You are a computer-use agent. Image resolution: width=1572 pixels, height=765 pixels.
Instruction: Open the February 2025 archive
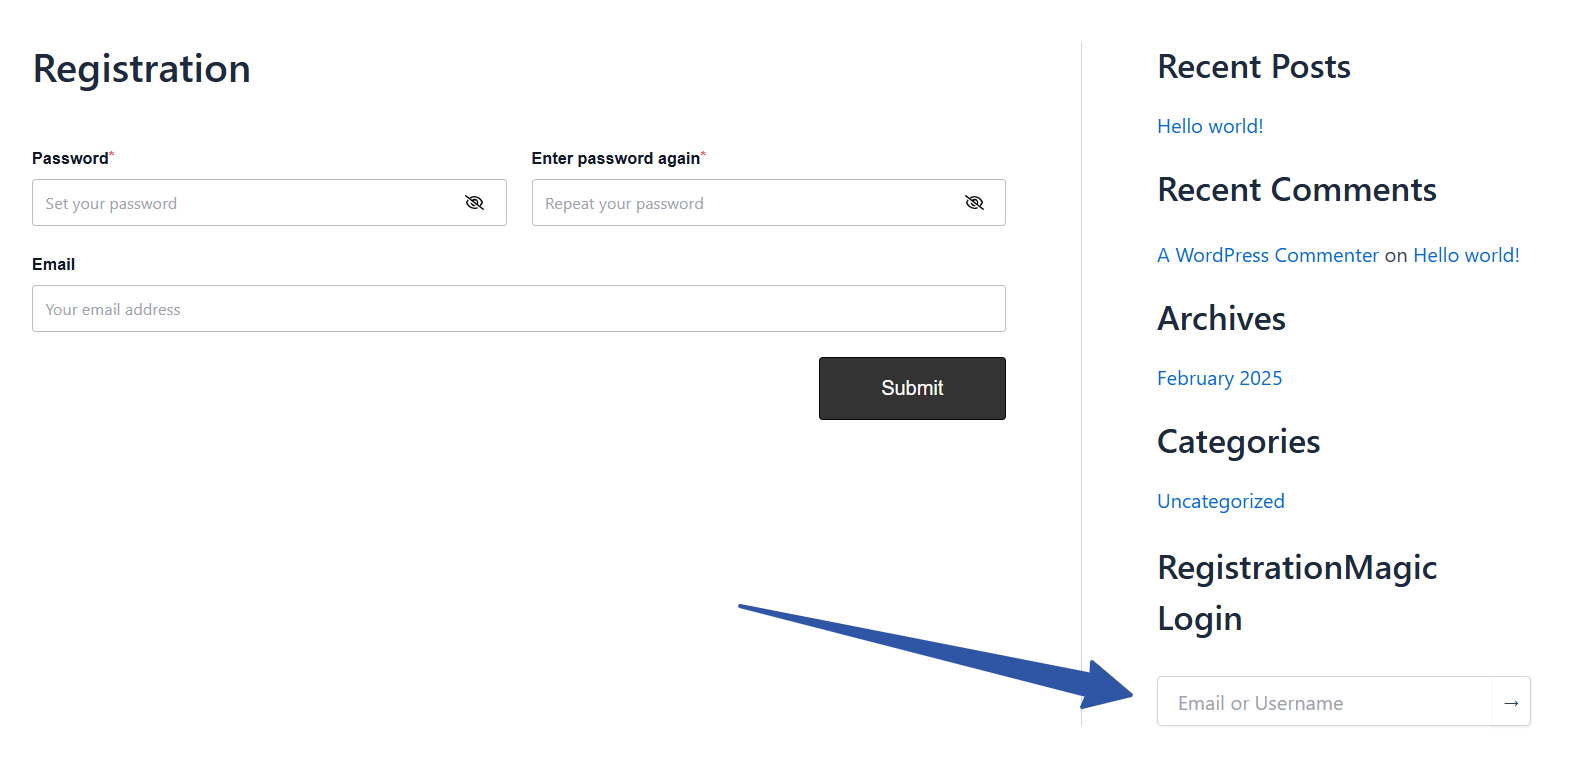click(x=1219, y=378)
